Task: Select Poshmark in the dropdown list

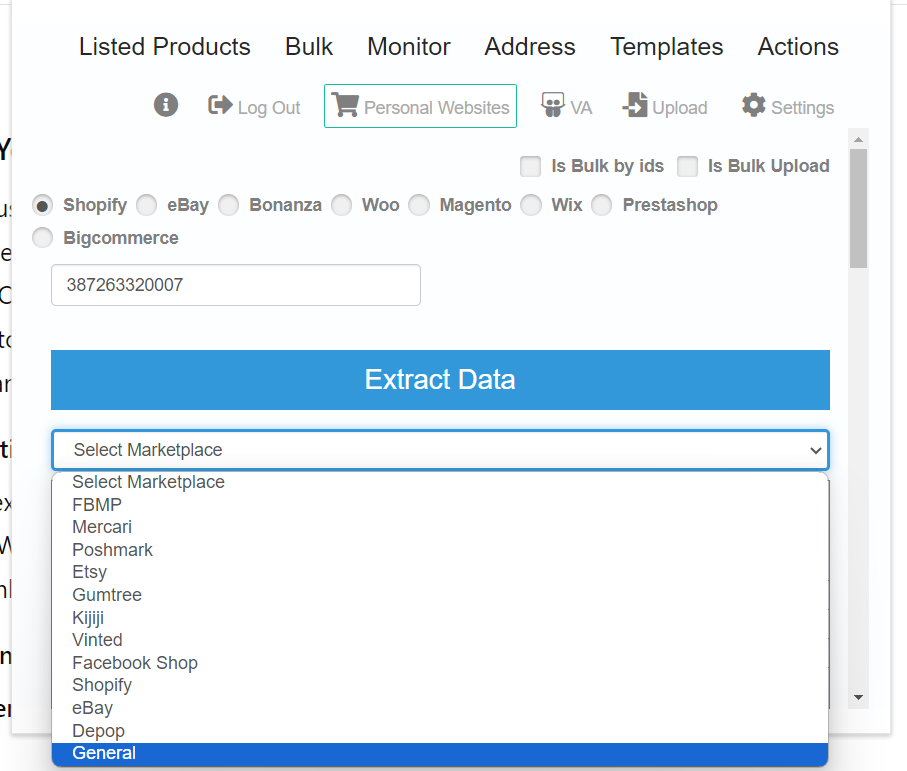Action: pyautogui.click(x=440, y=550)
